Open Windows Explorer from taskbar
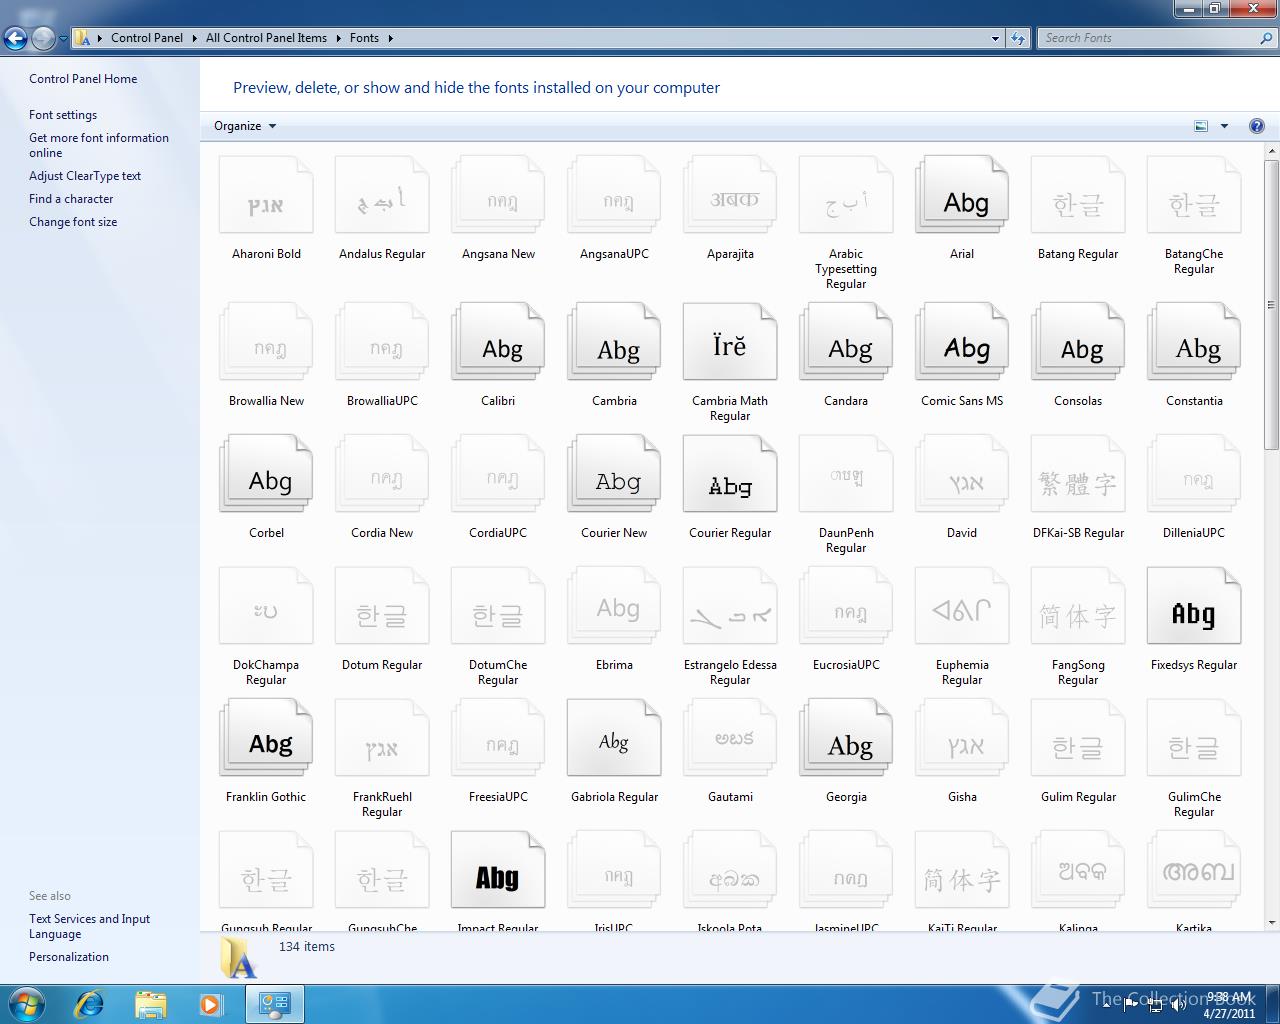Viewport: 1280px width, 1024px height. [x=150, y=1004]
